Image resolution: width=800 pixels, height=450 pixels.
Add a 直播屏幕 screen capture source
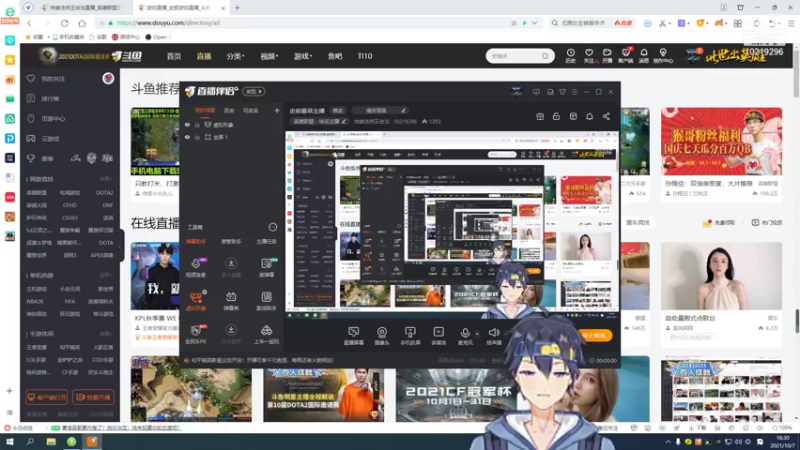pos(354,336)
